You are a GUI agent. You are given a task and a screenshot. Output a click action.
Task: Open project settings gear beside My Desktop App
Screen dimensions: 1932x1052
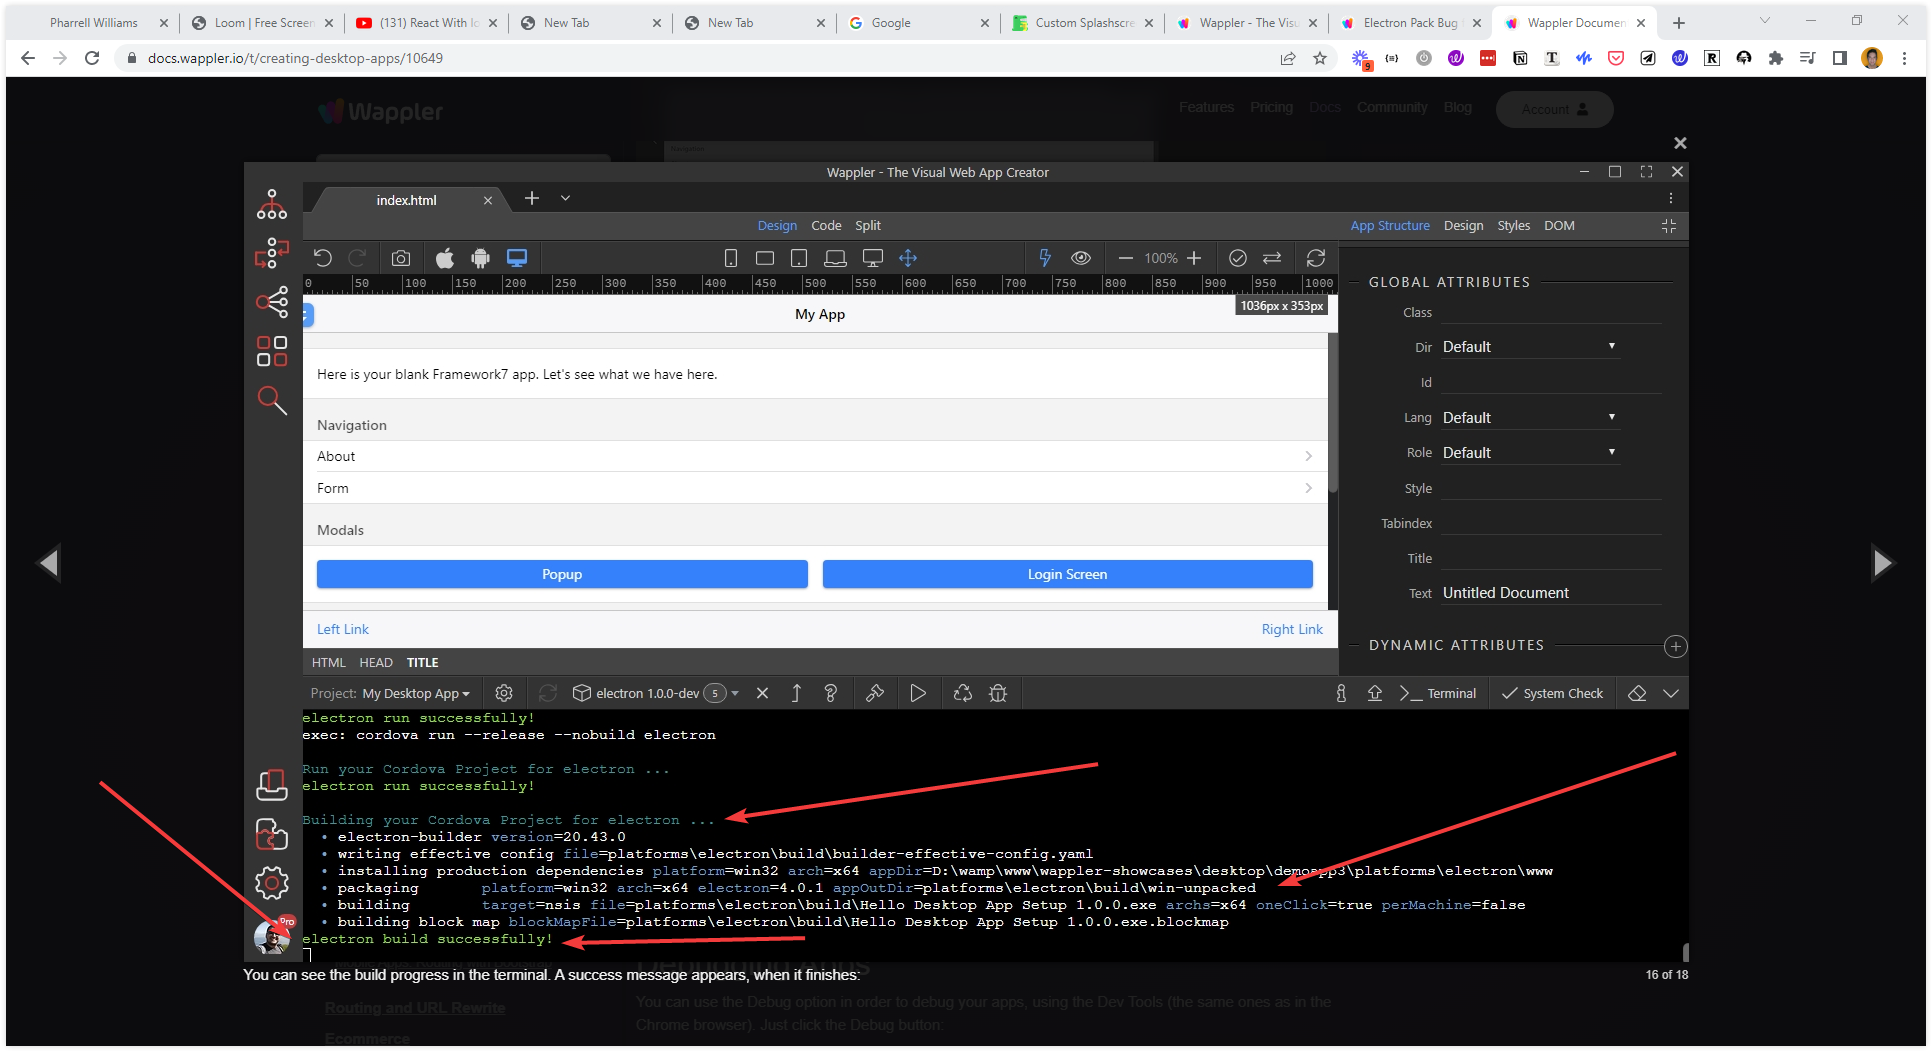[504, 693]
